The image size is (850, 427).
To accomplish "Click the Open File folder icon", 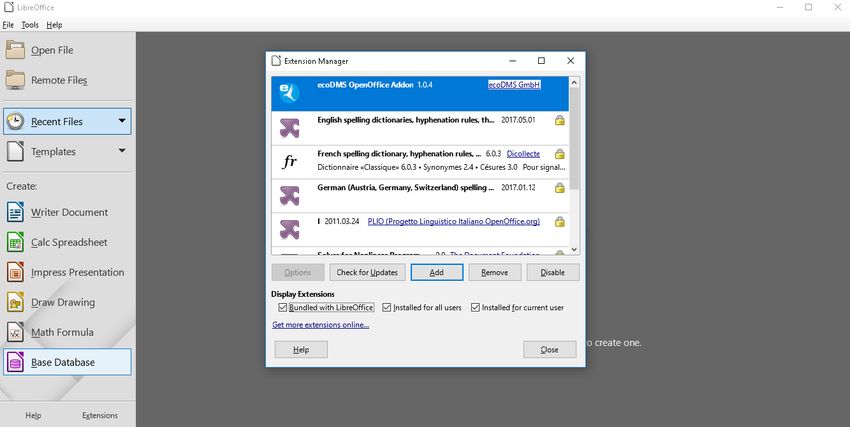I will coord(15,50).
